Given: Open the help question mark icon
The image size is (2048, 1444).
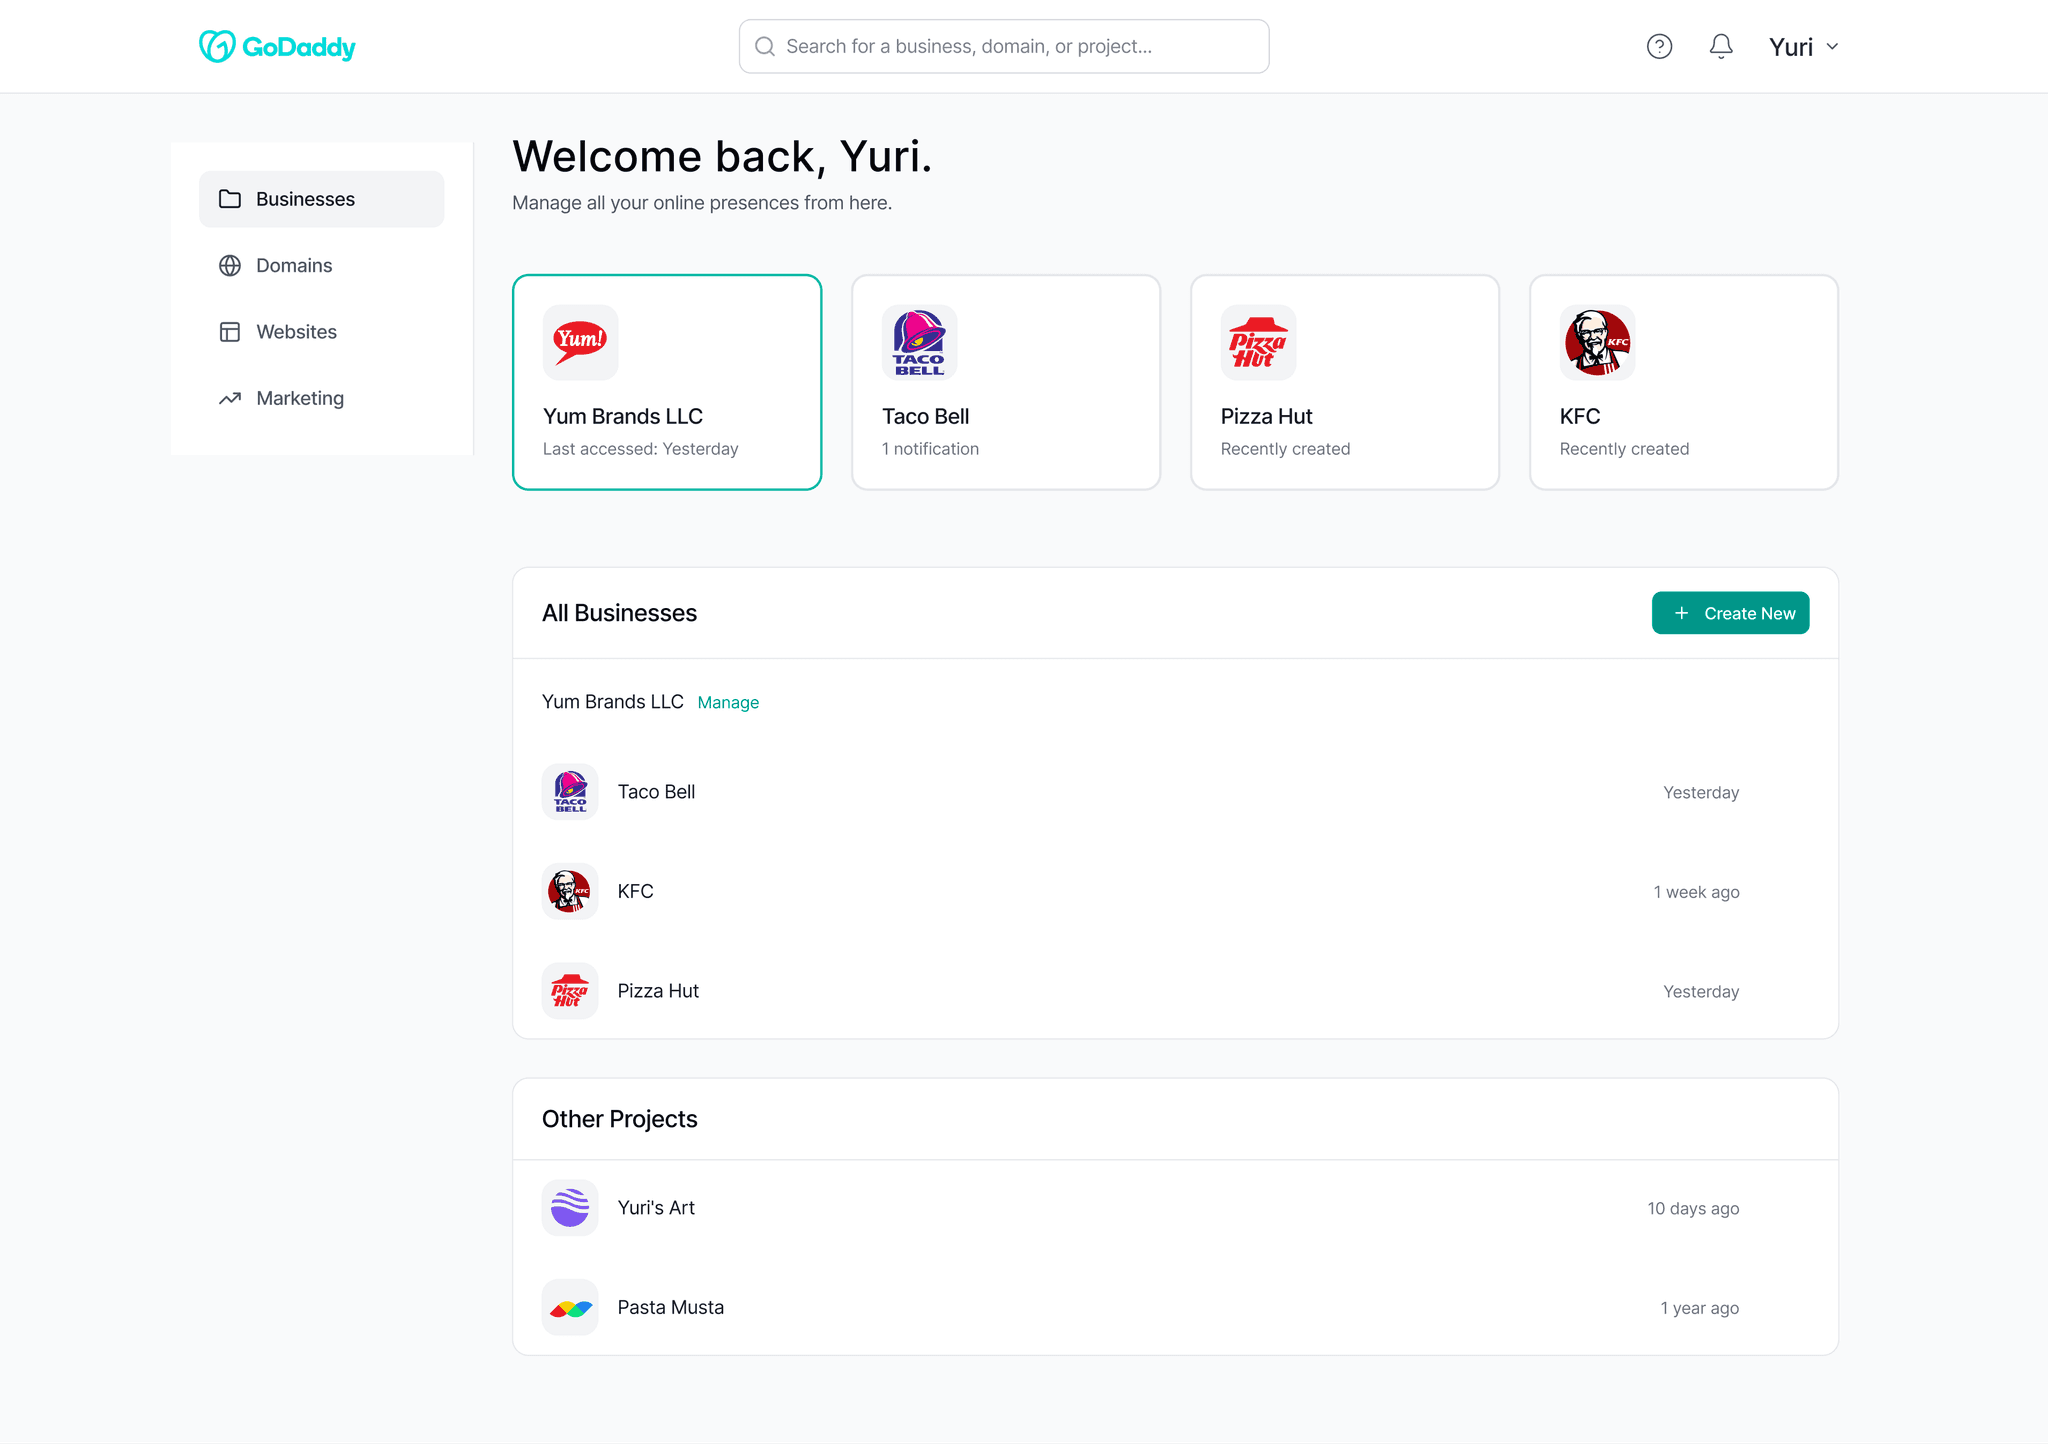Looking at the screenshot, I should pos(1659,46).
